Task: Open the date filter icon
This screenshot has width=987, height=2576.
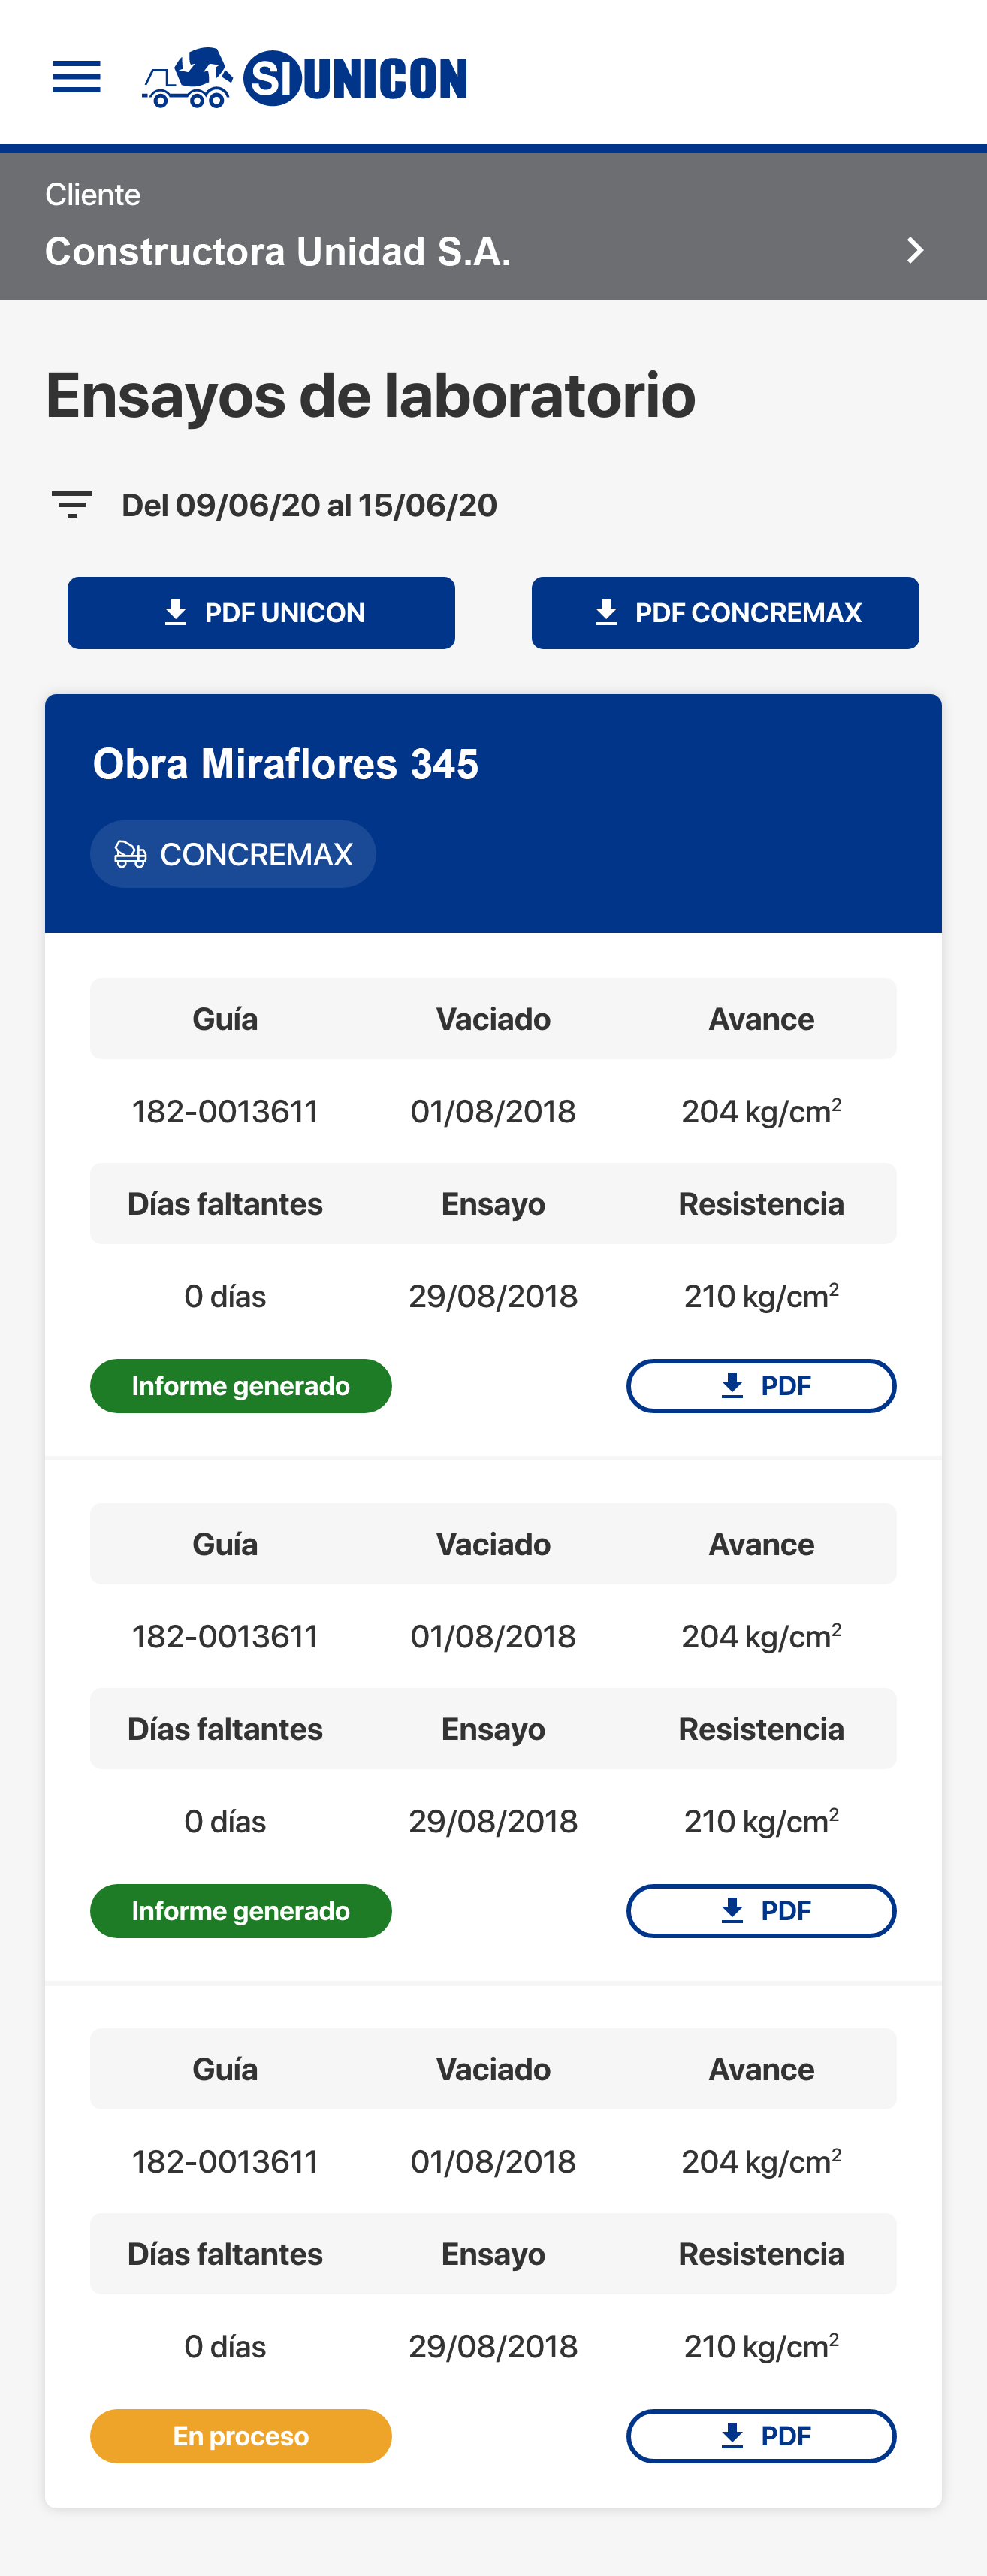Action: coord(72,505)
